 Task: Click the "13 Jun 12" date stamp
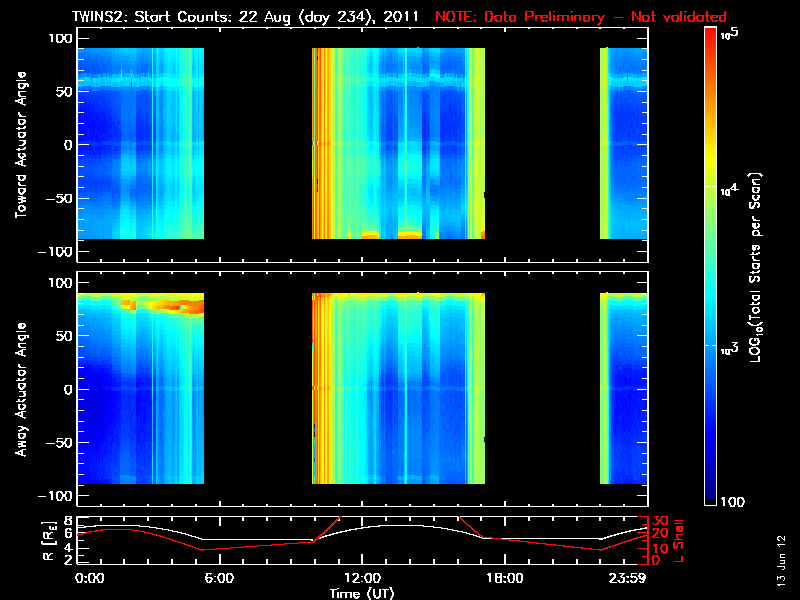pos(781,560)
